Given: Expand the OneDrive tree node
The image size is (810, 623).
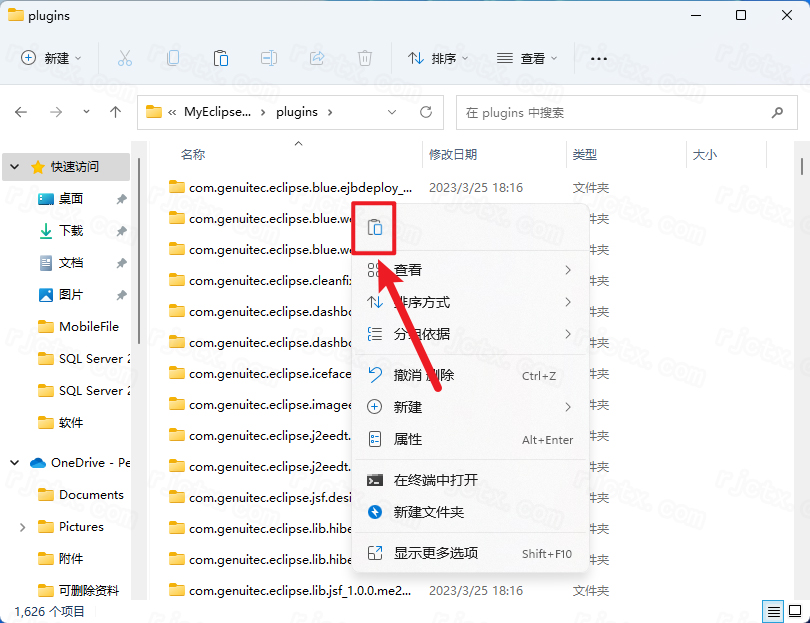Looking at the screenshot, I should (x=15, y=463).
